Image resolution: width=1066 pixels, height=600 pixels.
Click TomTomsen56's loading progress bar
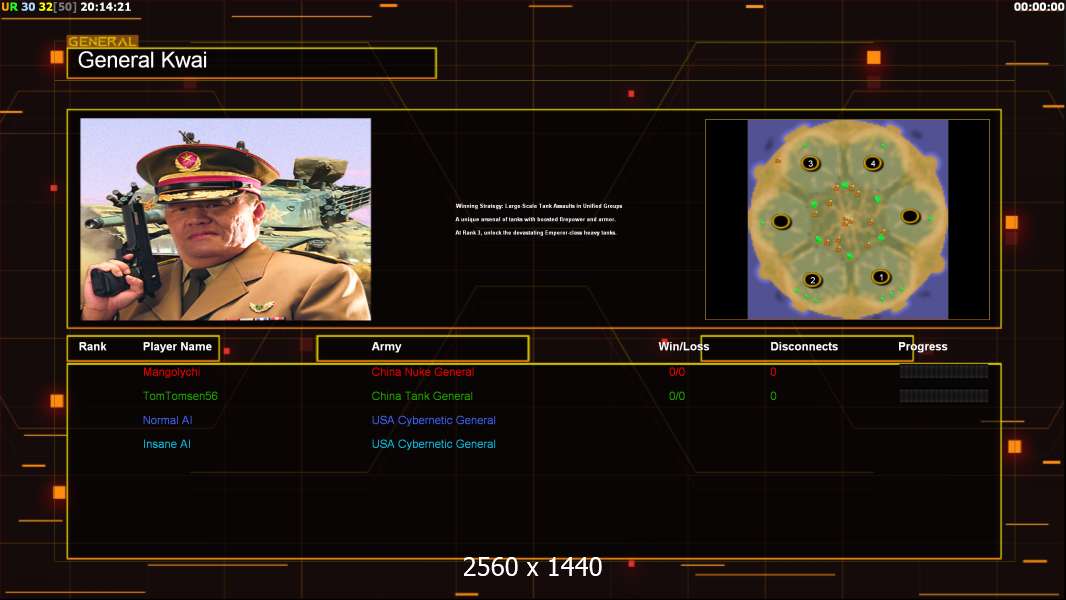[x=943, y=396]
